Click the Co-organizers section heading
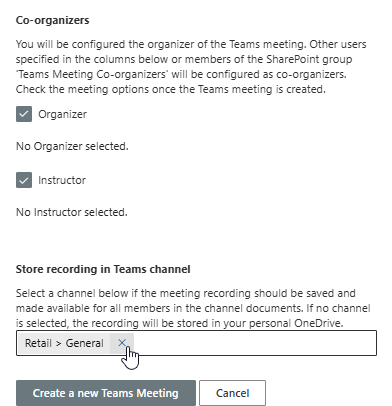Image resolution: width=392 pixels, height=406 pixels. pos(53,20)
